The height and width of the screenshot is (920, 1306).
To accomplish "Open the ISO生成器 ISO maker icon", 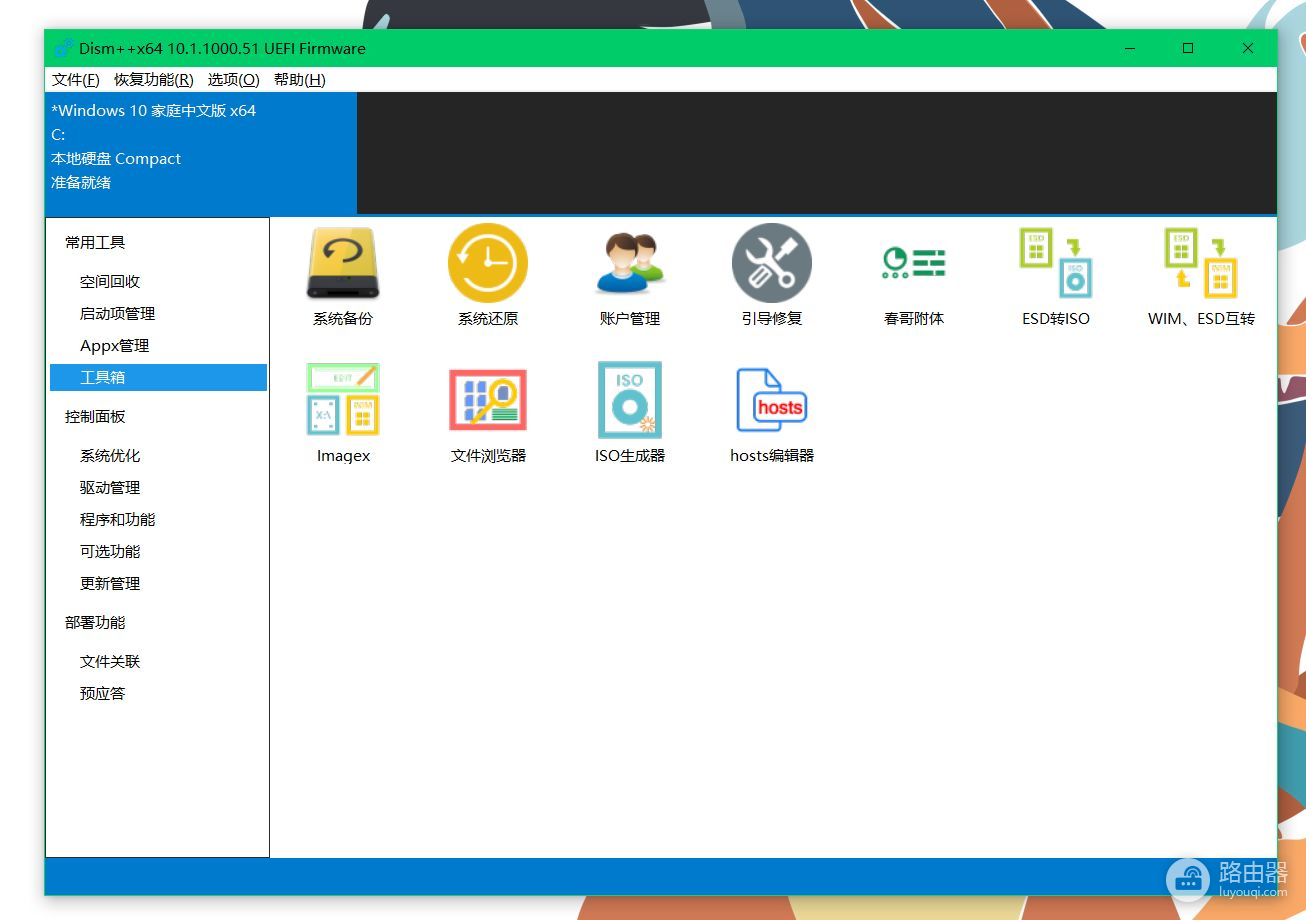I will [630, 400].
